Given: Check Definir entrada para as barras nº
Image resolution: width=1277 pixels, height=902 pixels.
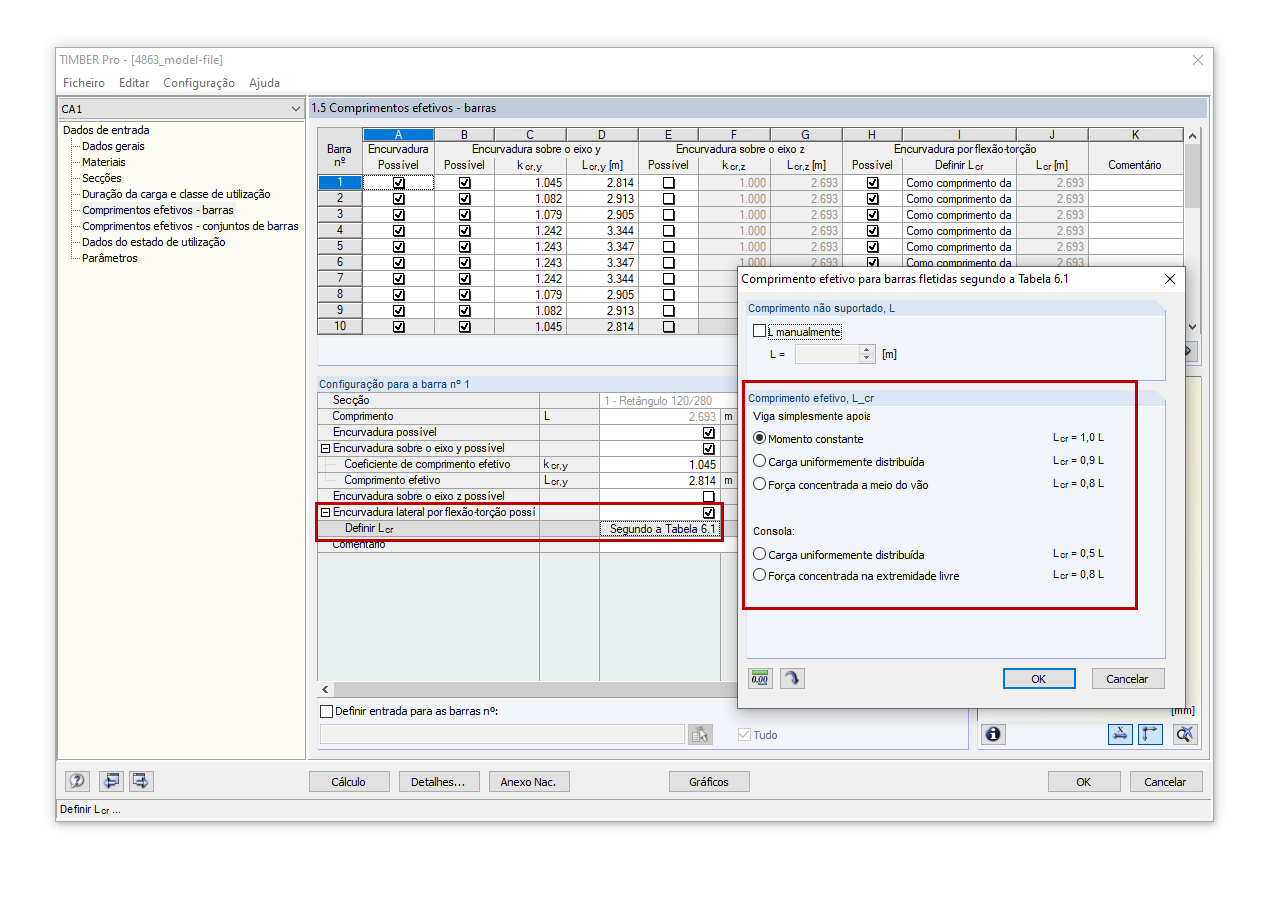Looking at the screenshot, I should pyautogui.click(x=326, y=711).
